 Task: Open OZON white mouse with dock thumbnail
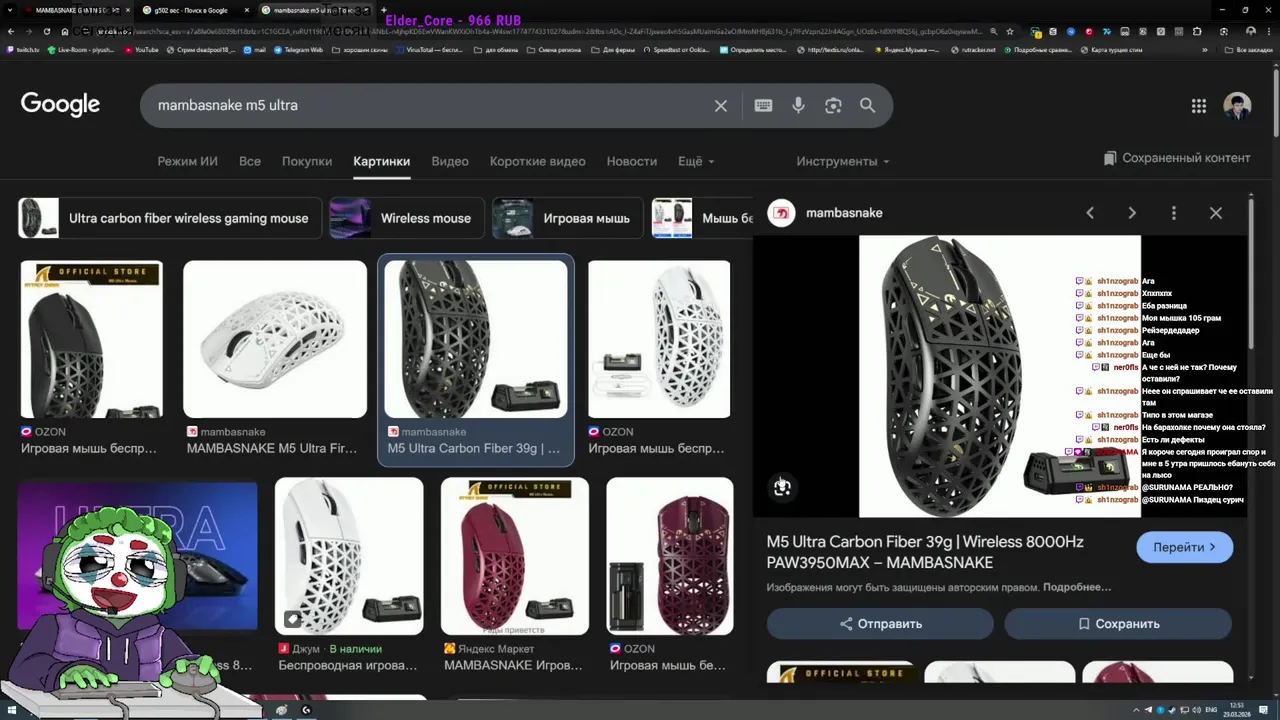[x=659, y=339]
